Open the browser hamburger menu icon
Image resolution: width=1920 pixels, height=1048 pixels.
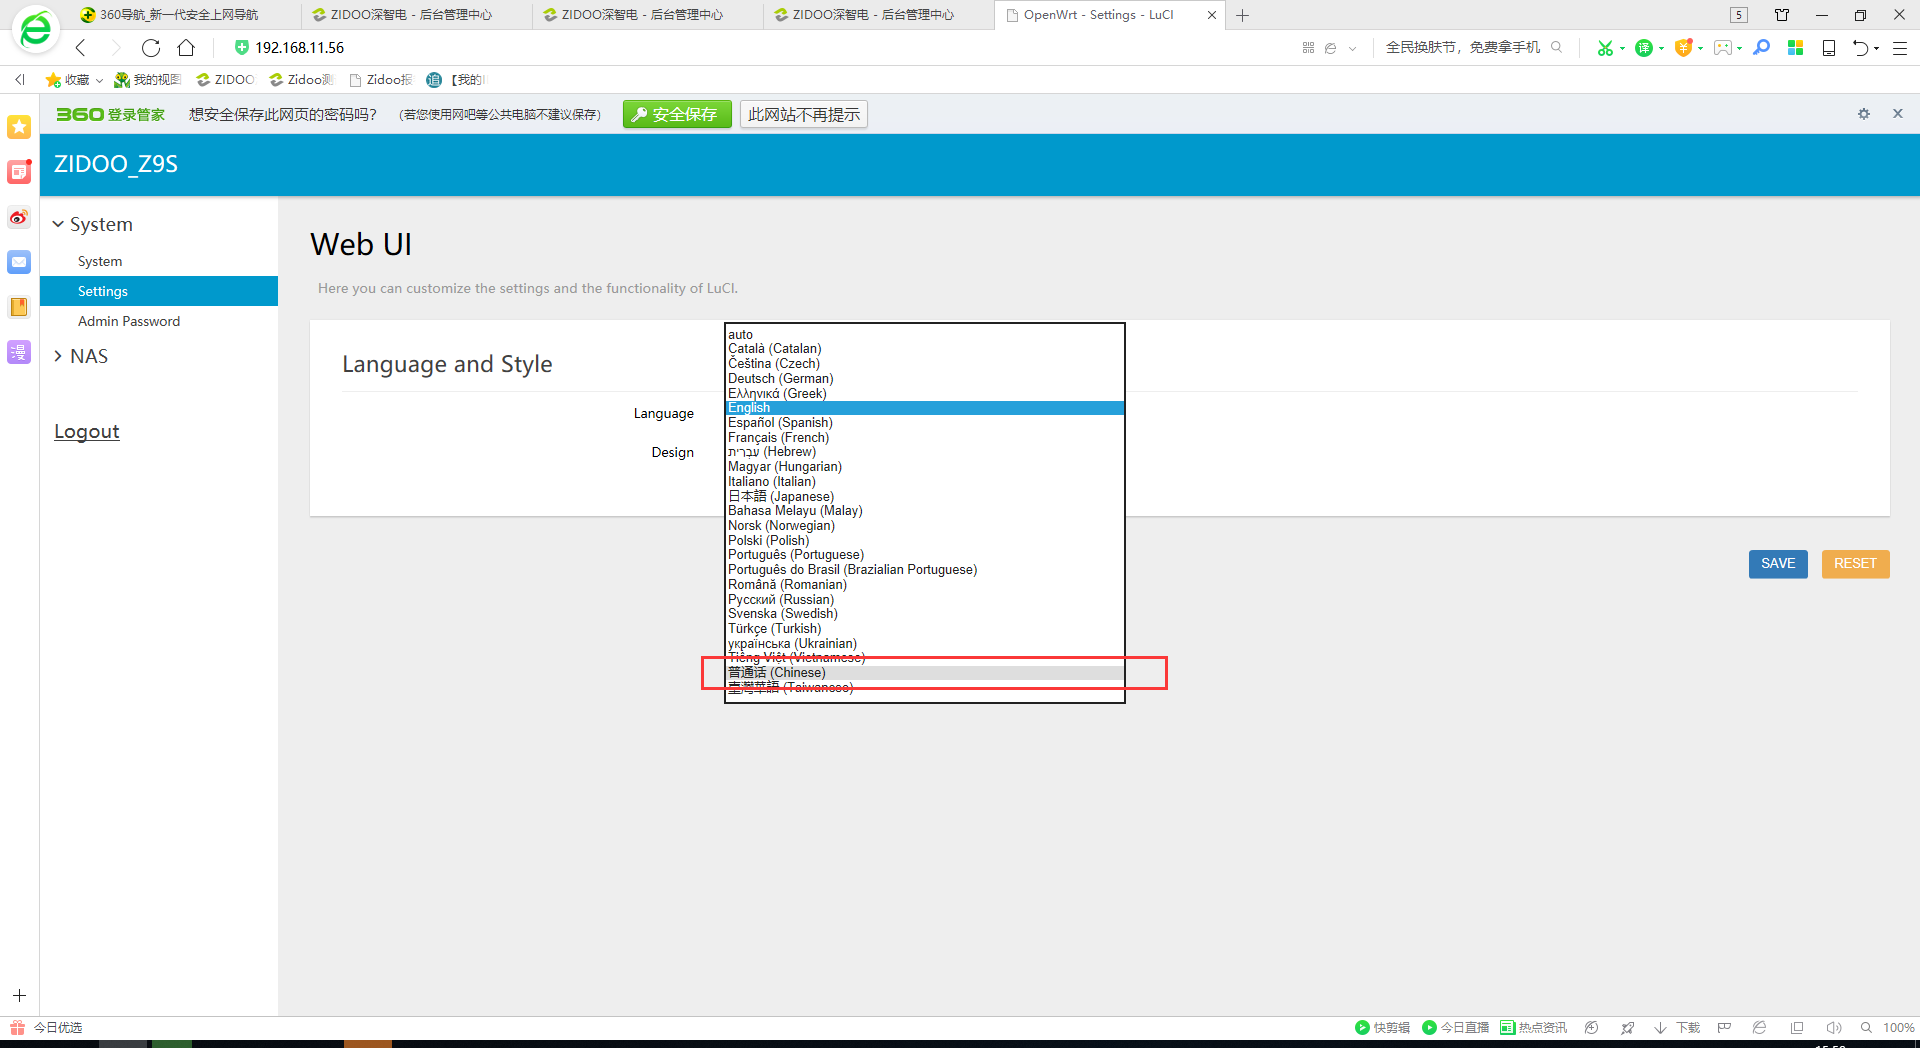pos(1900,48)
